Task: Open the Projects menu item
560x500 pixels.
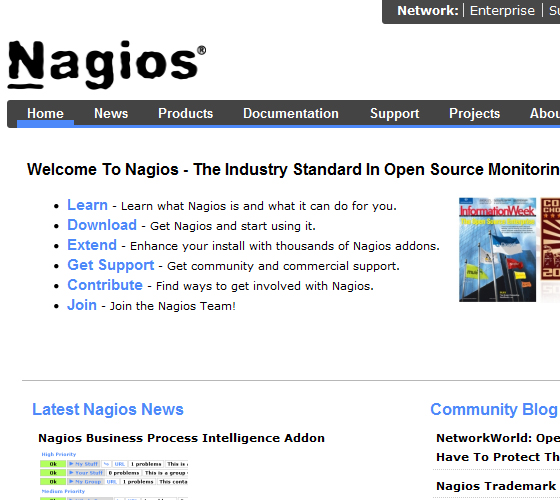Action: [x=474, y=114]
